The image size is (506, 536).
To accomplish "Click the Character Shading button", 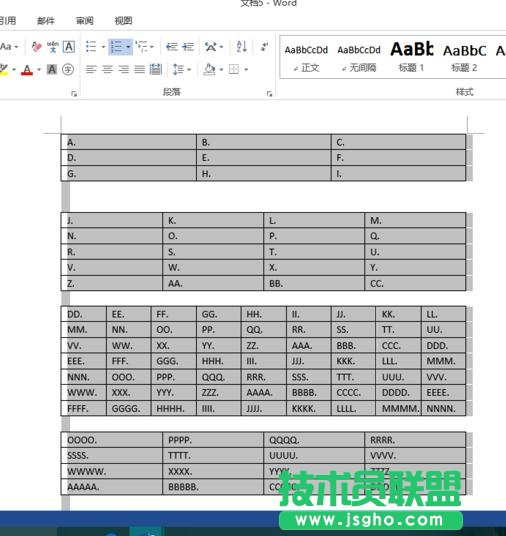I will click(x=52, y=70).
